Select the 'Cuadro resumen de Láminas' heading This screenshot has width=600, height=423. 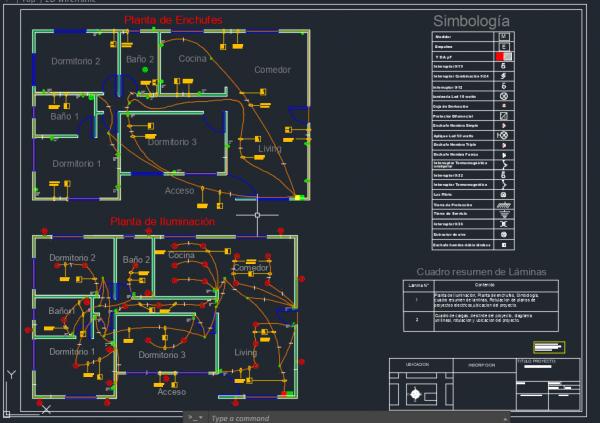pos(481,272)
